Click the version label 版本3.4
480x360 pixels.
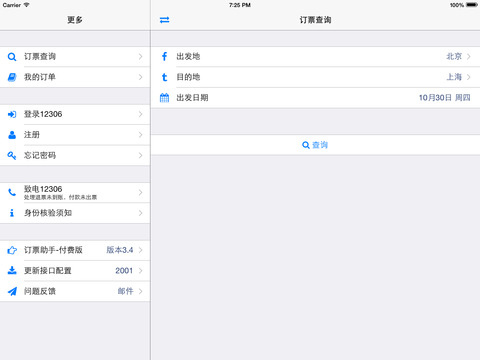click(120, 250)
